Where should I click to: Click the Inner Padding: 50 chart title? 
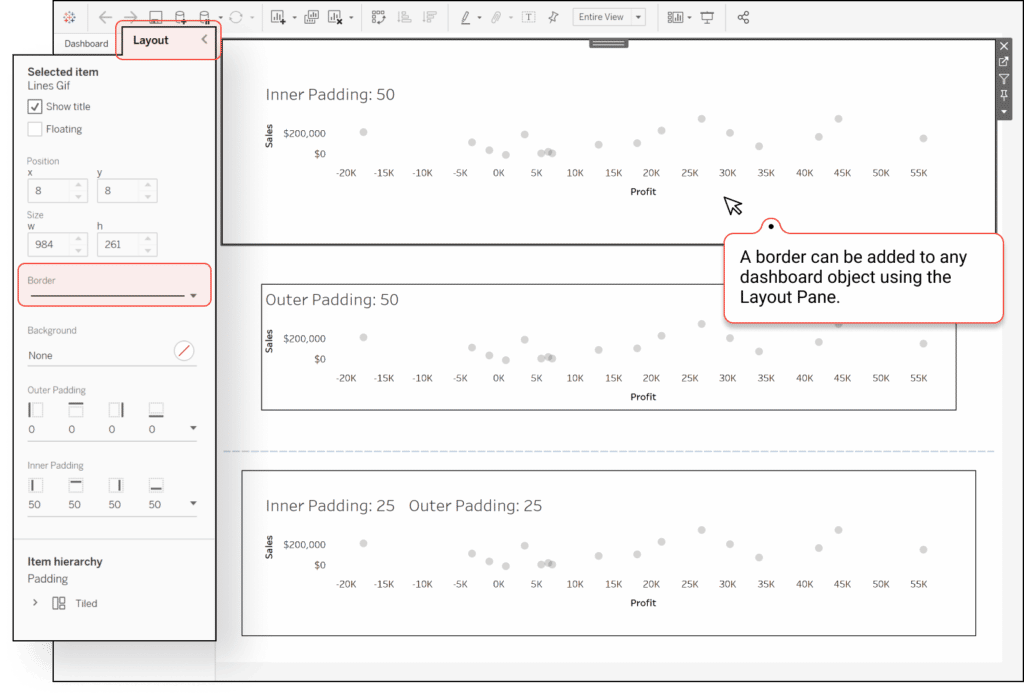click(x=330, y=95)
